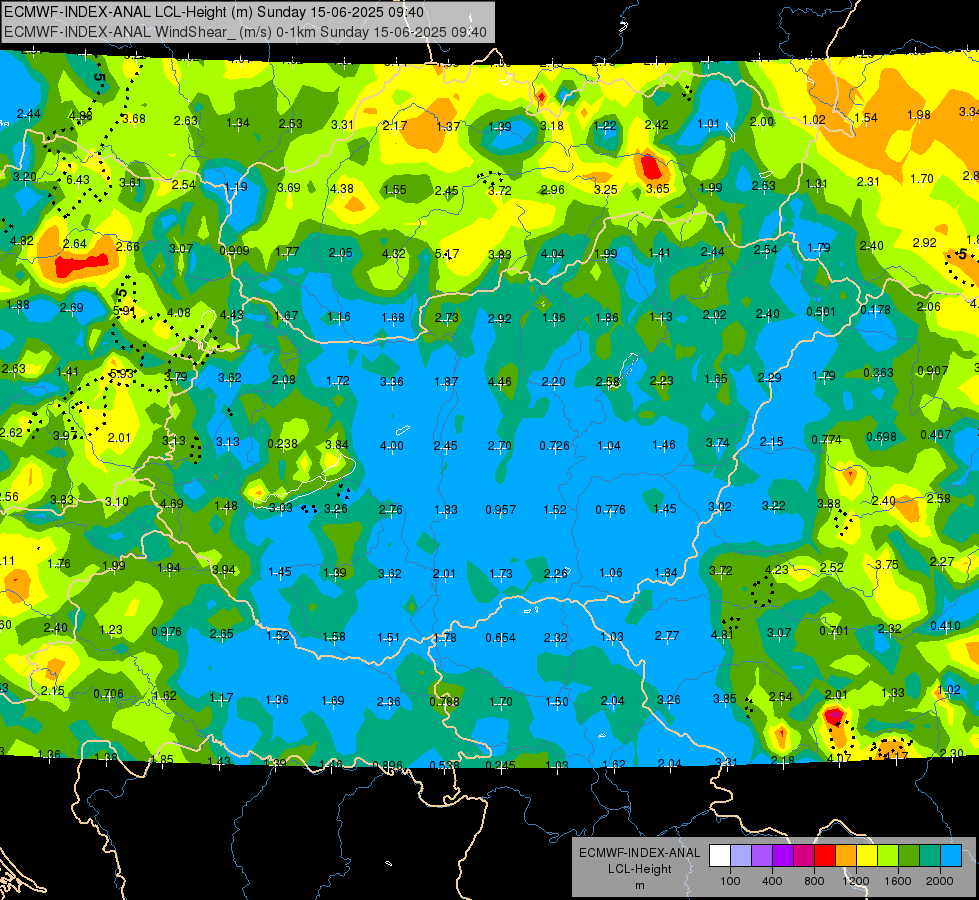The width and height of the screenshot is (979, 900).
Task: Click the wind shear value 4.08
Action: 179,313
